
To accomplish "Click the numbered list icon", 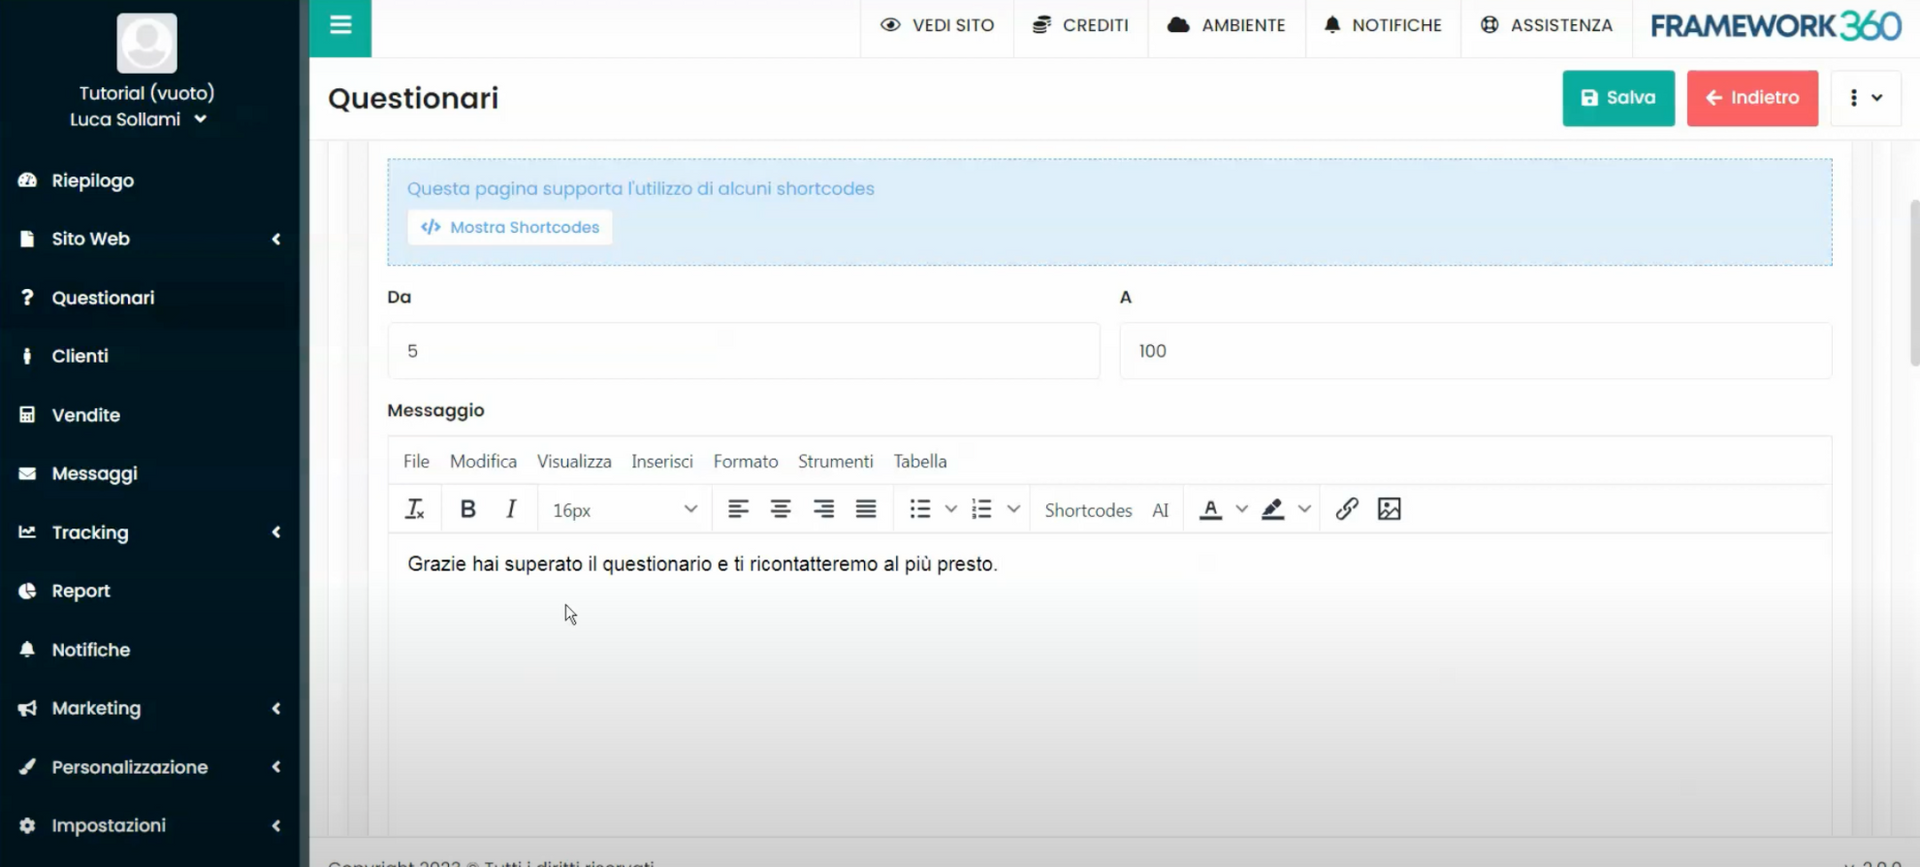I will (982, 510).
